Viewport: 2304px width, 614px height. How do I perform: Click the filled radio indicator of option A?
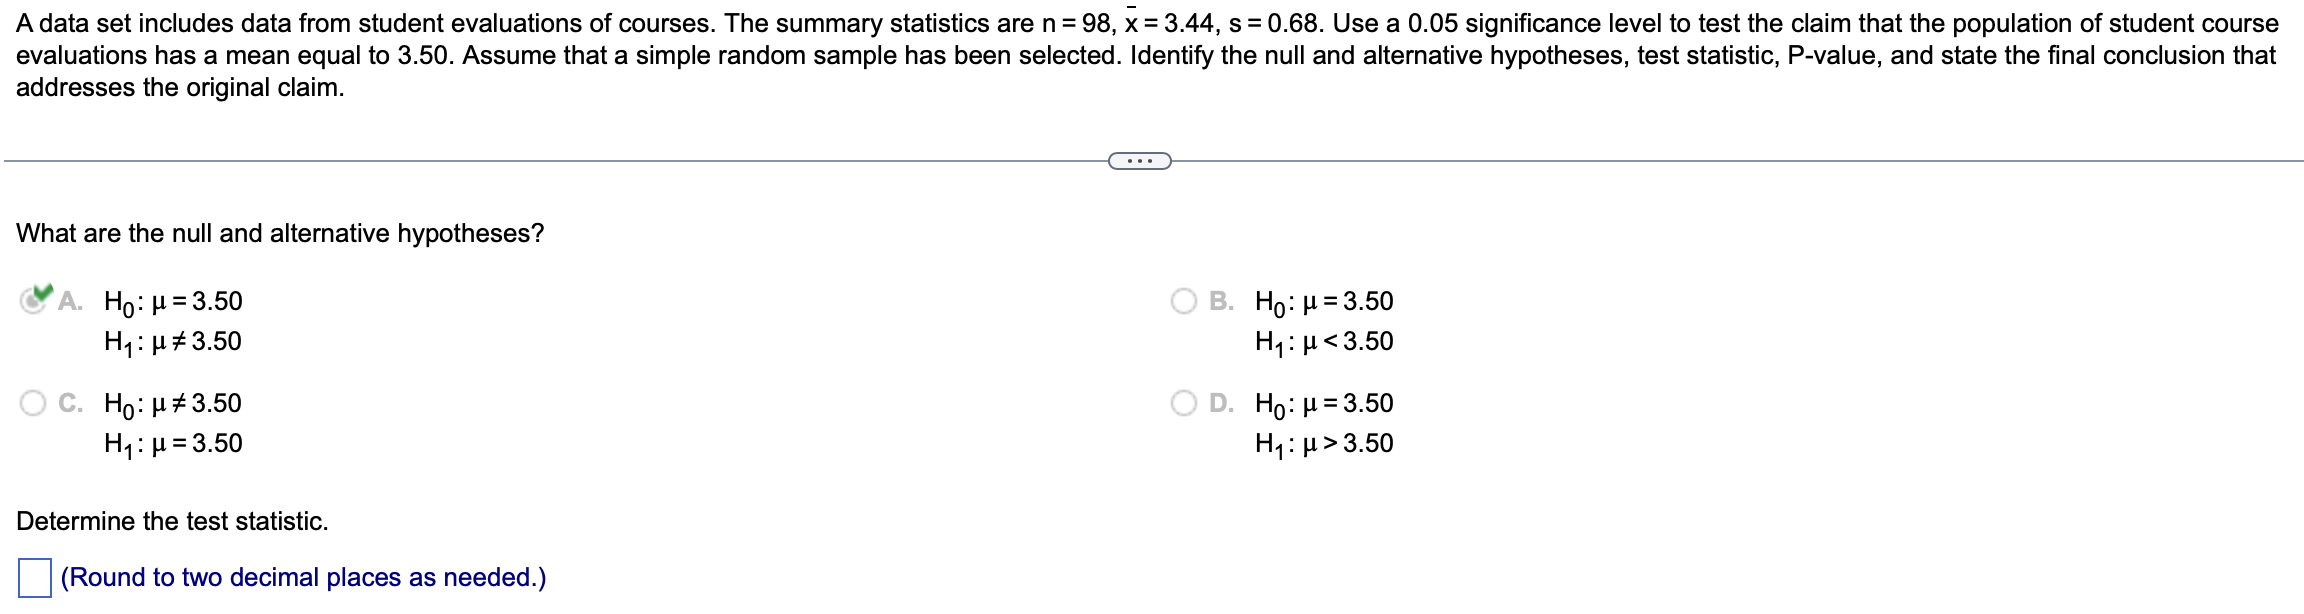click(x=30, y=300)
